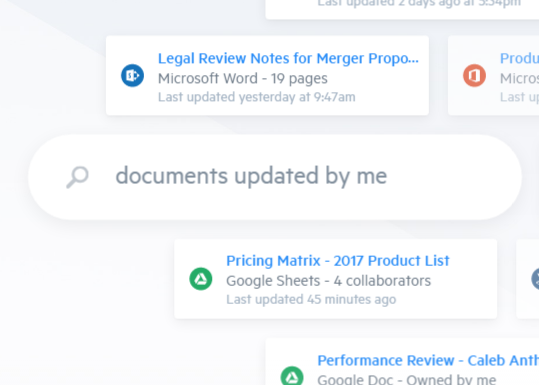Open Pricing Matrix - 2017 Product List link
539x385 pixels.
[338, 261]
